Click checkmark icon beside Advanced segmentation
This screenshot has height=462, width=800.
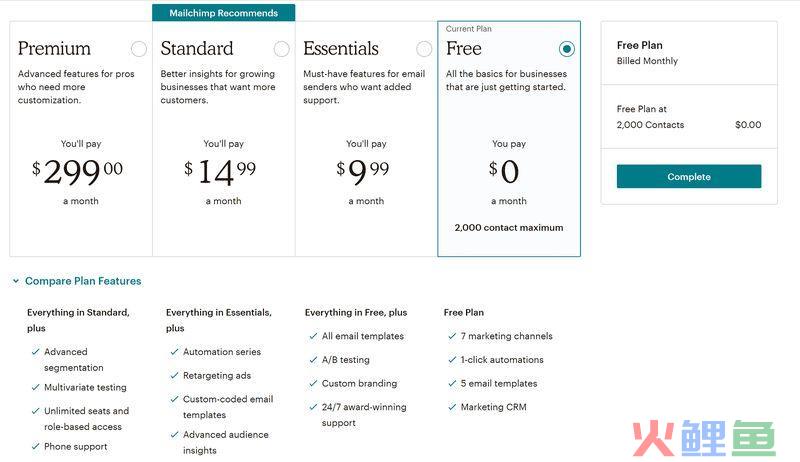[35, 352]
